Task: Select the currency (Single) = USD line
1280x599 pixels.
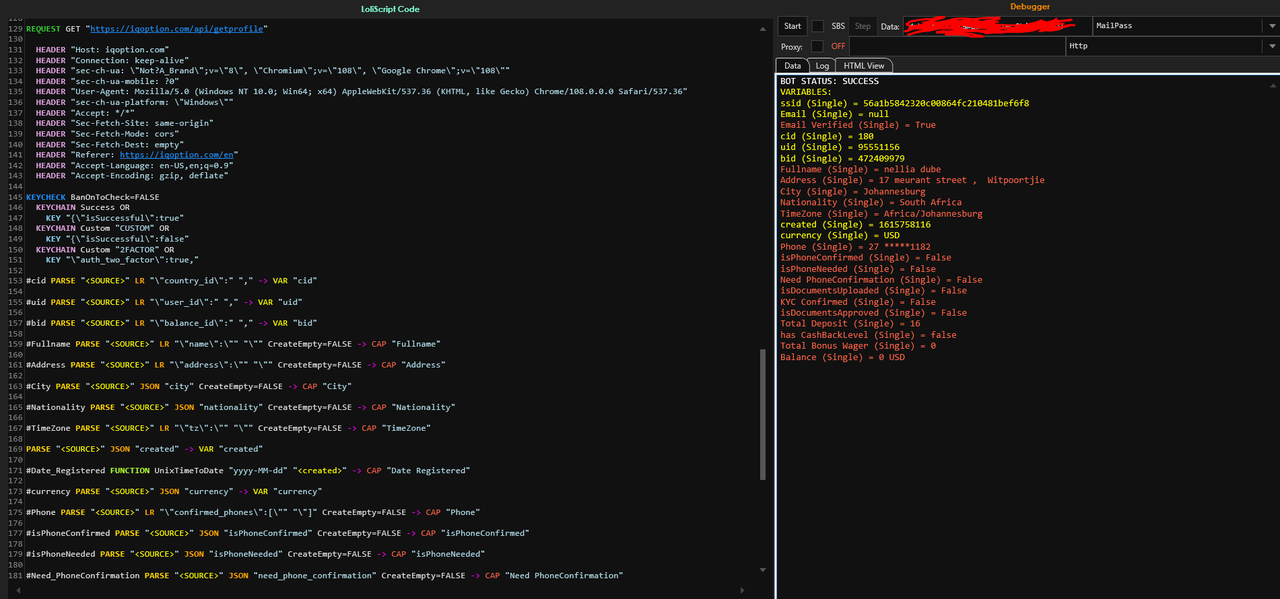Action: pyautogui.click(x=839, y=235)
